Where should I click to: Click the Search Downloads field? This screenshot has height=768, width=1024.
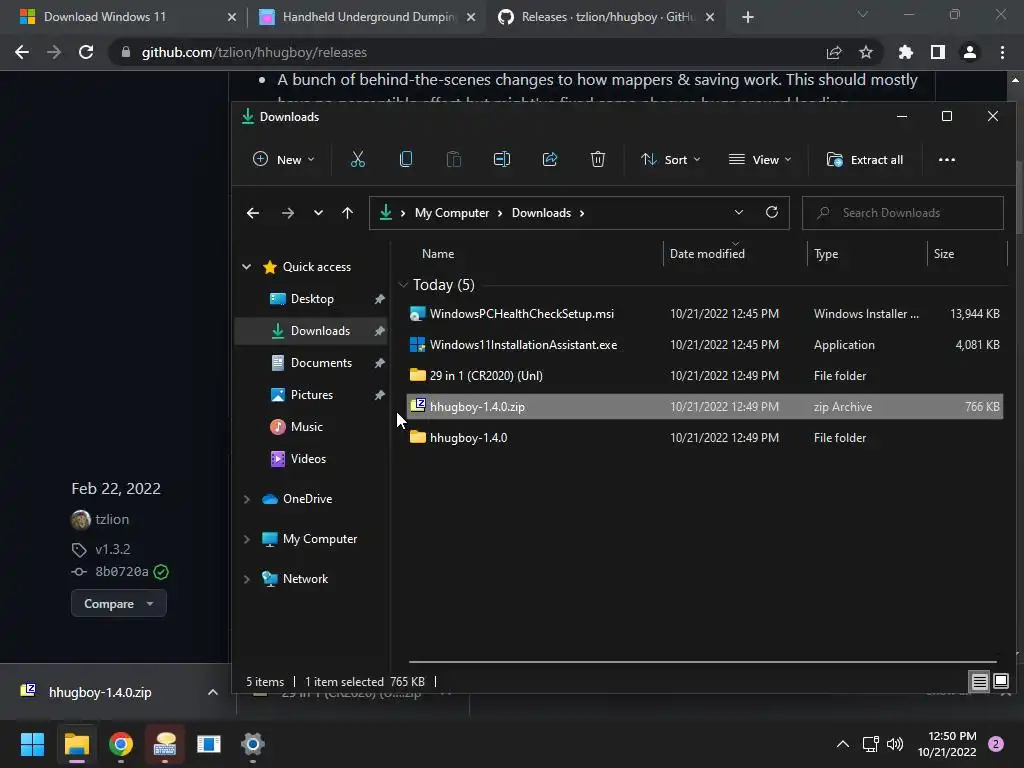(x=903, y=213)
